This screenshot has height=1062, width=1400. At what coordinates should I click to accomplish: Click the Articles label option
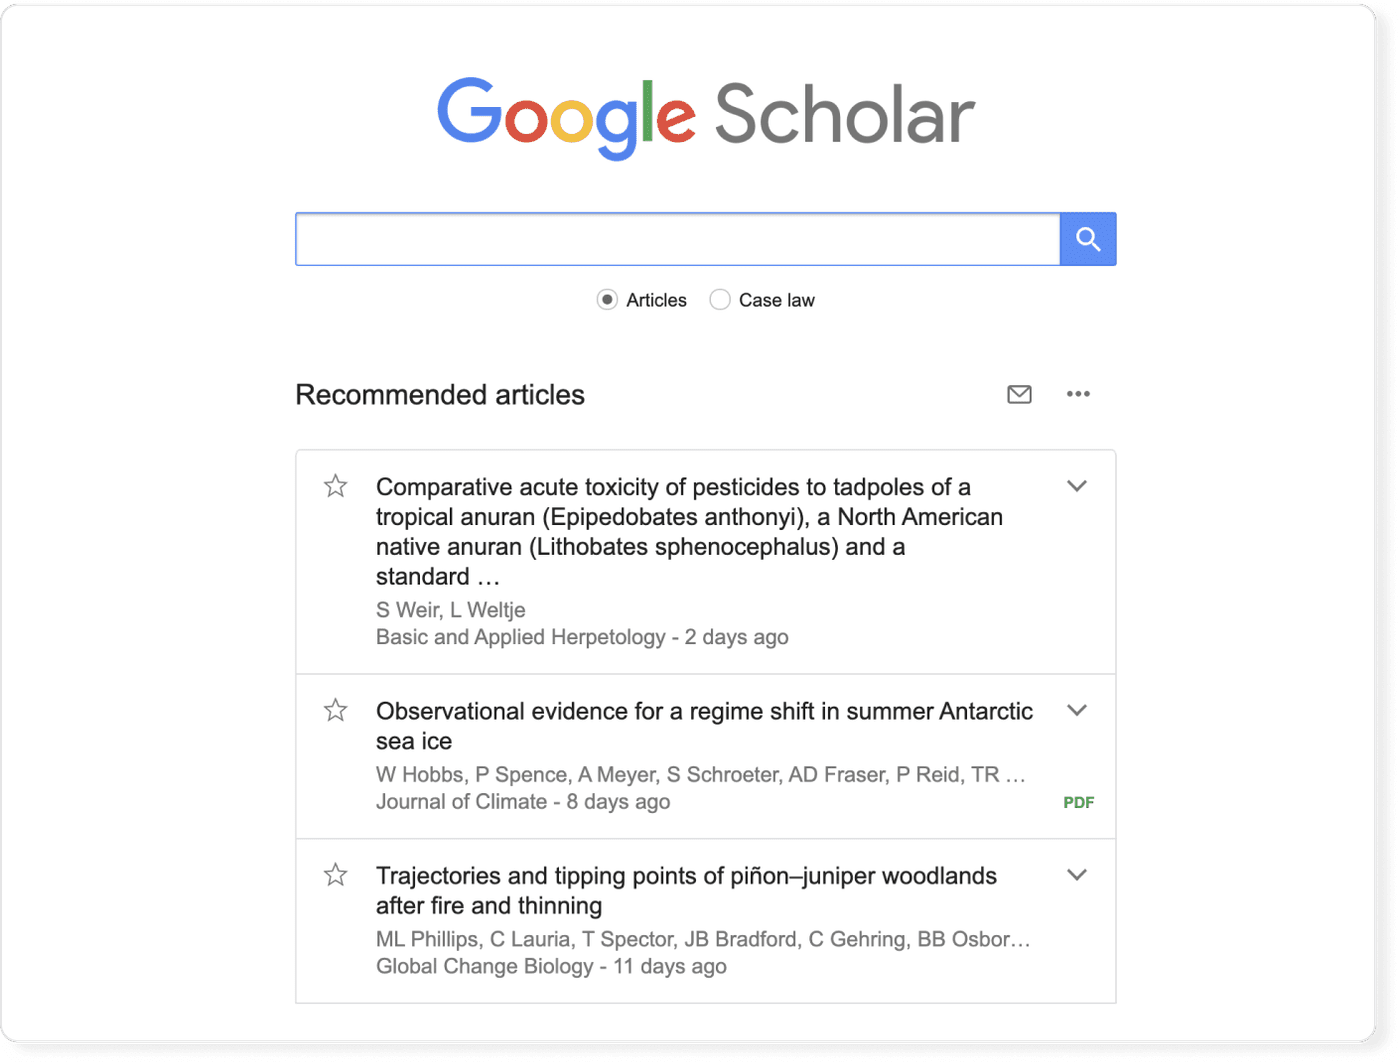click(x=658, y=299)
